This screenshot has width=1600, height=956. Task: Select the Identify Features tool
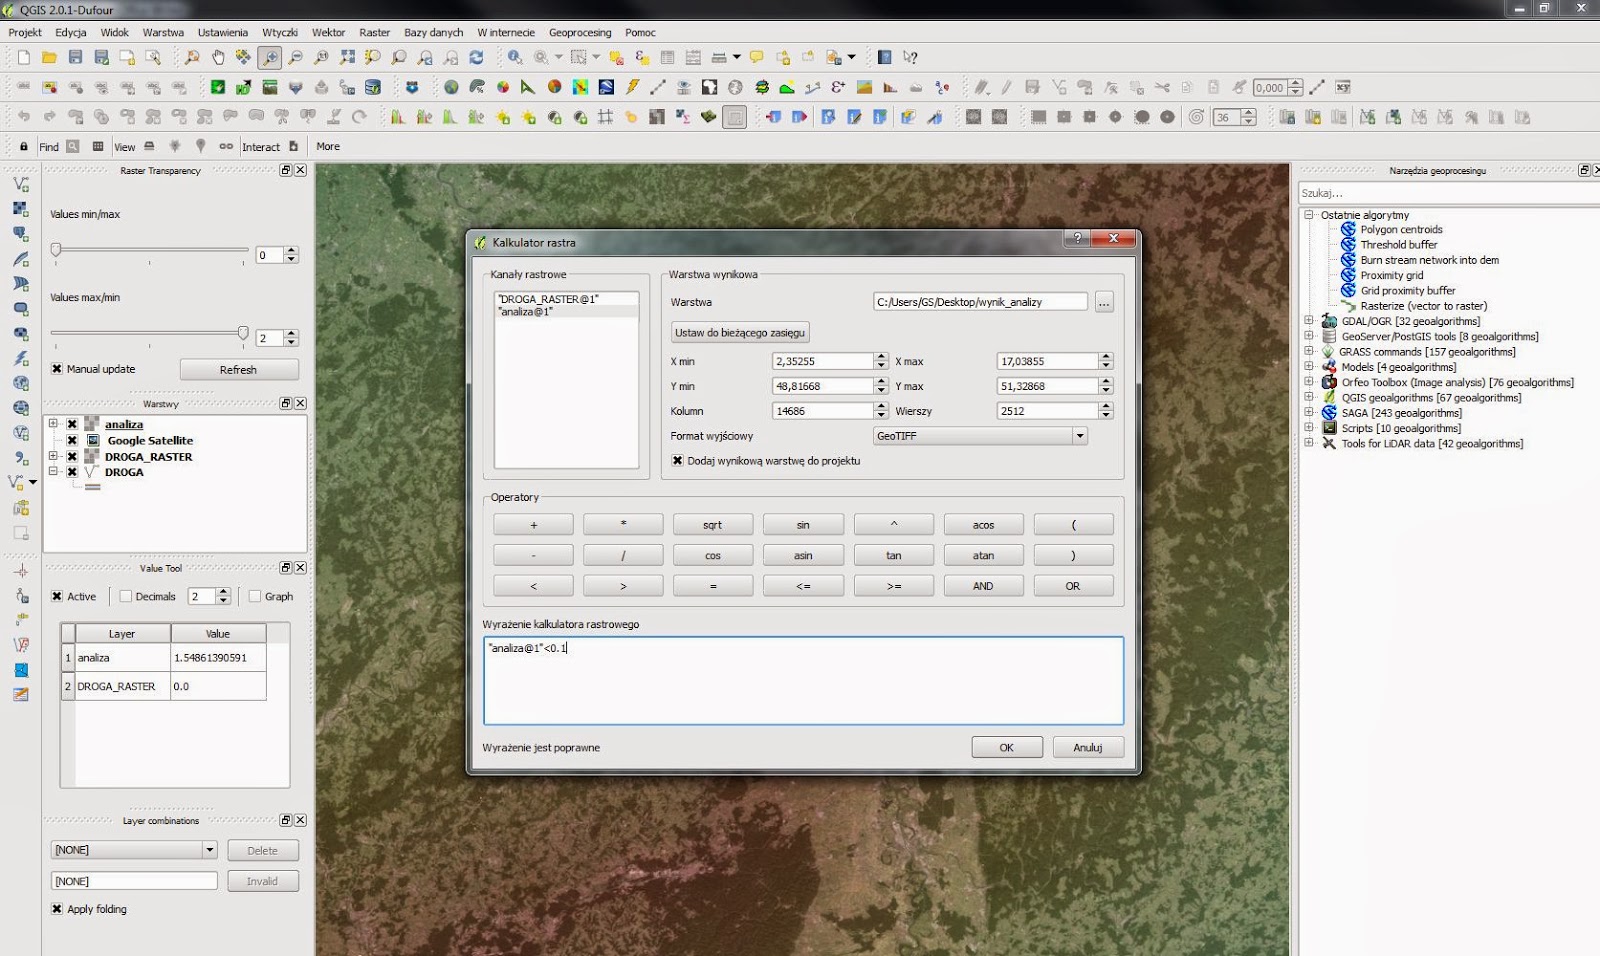[515, 58]
